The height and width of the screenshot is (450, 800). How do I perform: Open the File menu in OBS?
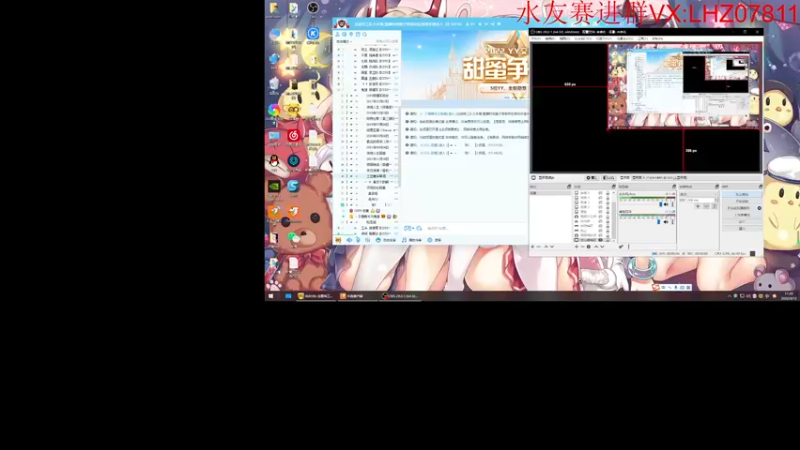536,38
